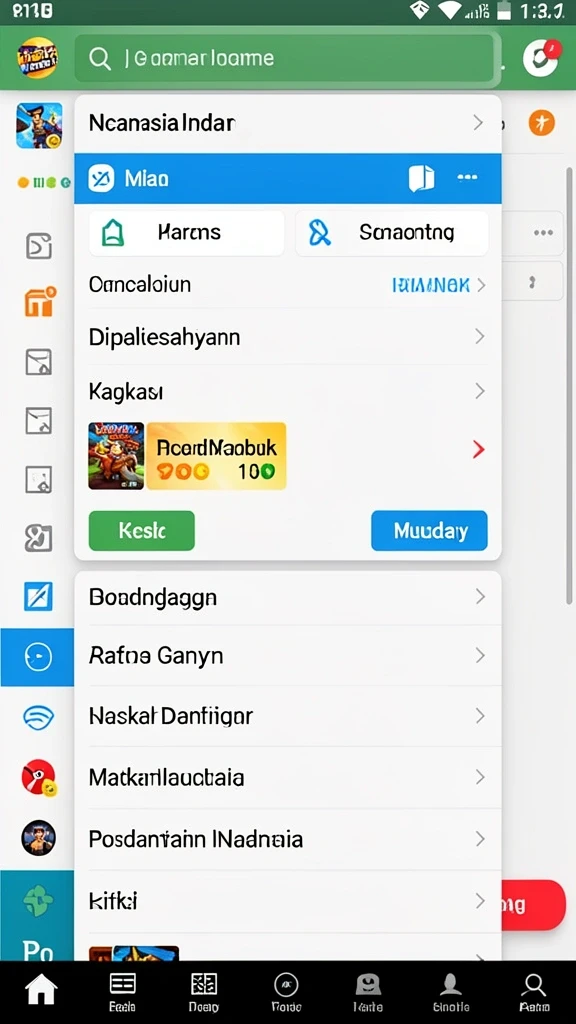Focus the green search field
This screenshot has height=1024, width=576.
(x=285, y=58)
